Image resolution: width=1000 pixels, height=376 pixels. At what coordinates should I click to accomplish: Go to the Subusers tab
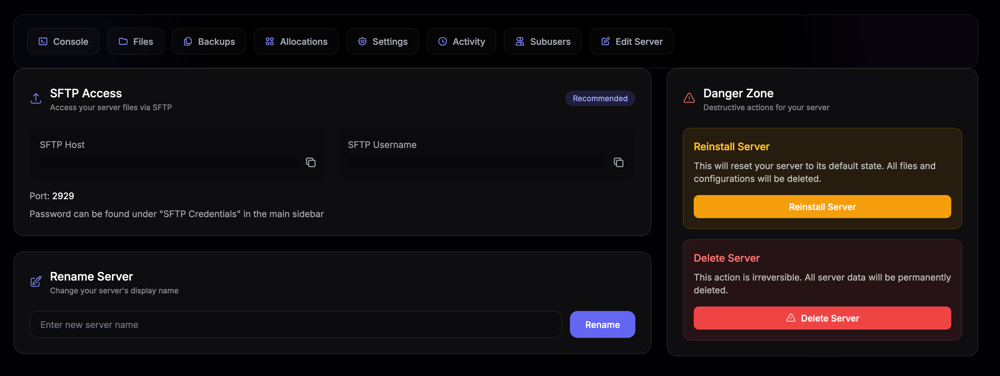coord(543,41)
